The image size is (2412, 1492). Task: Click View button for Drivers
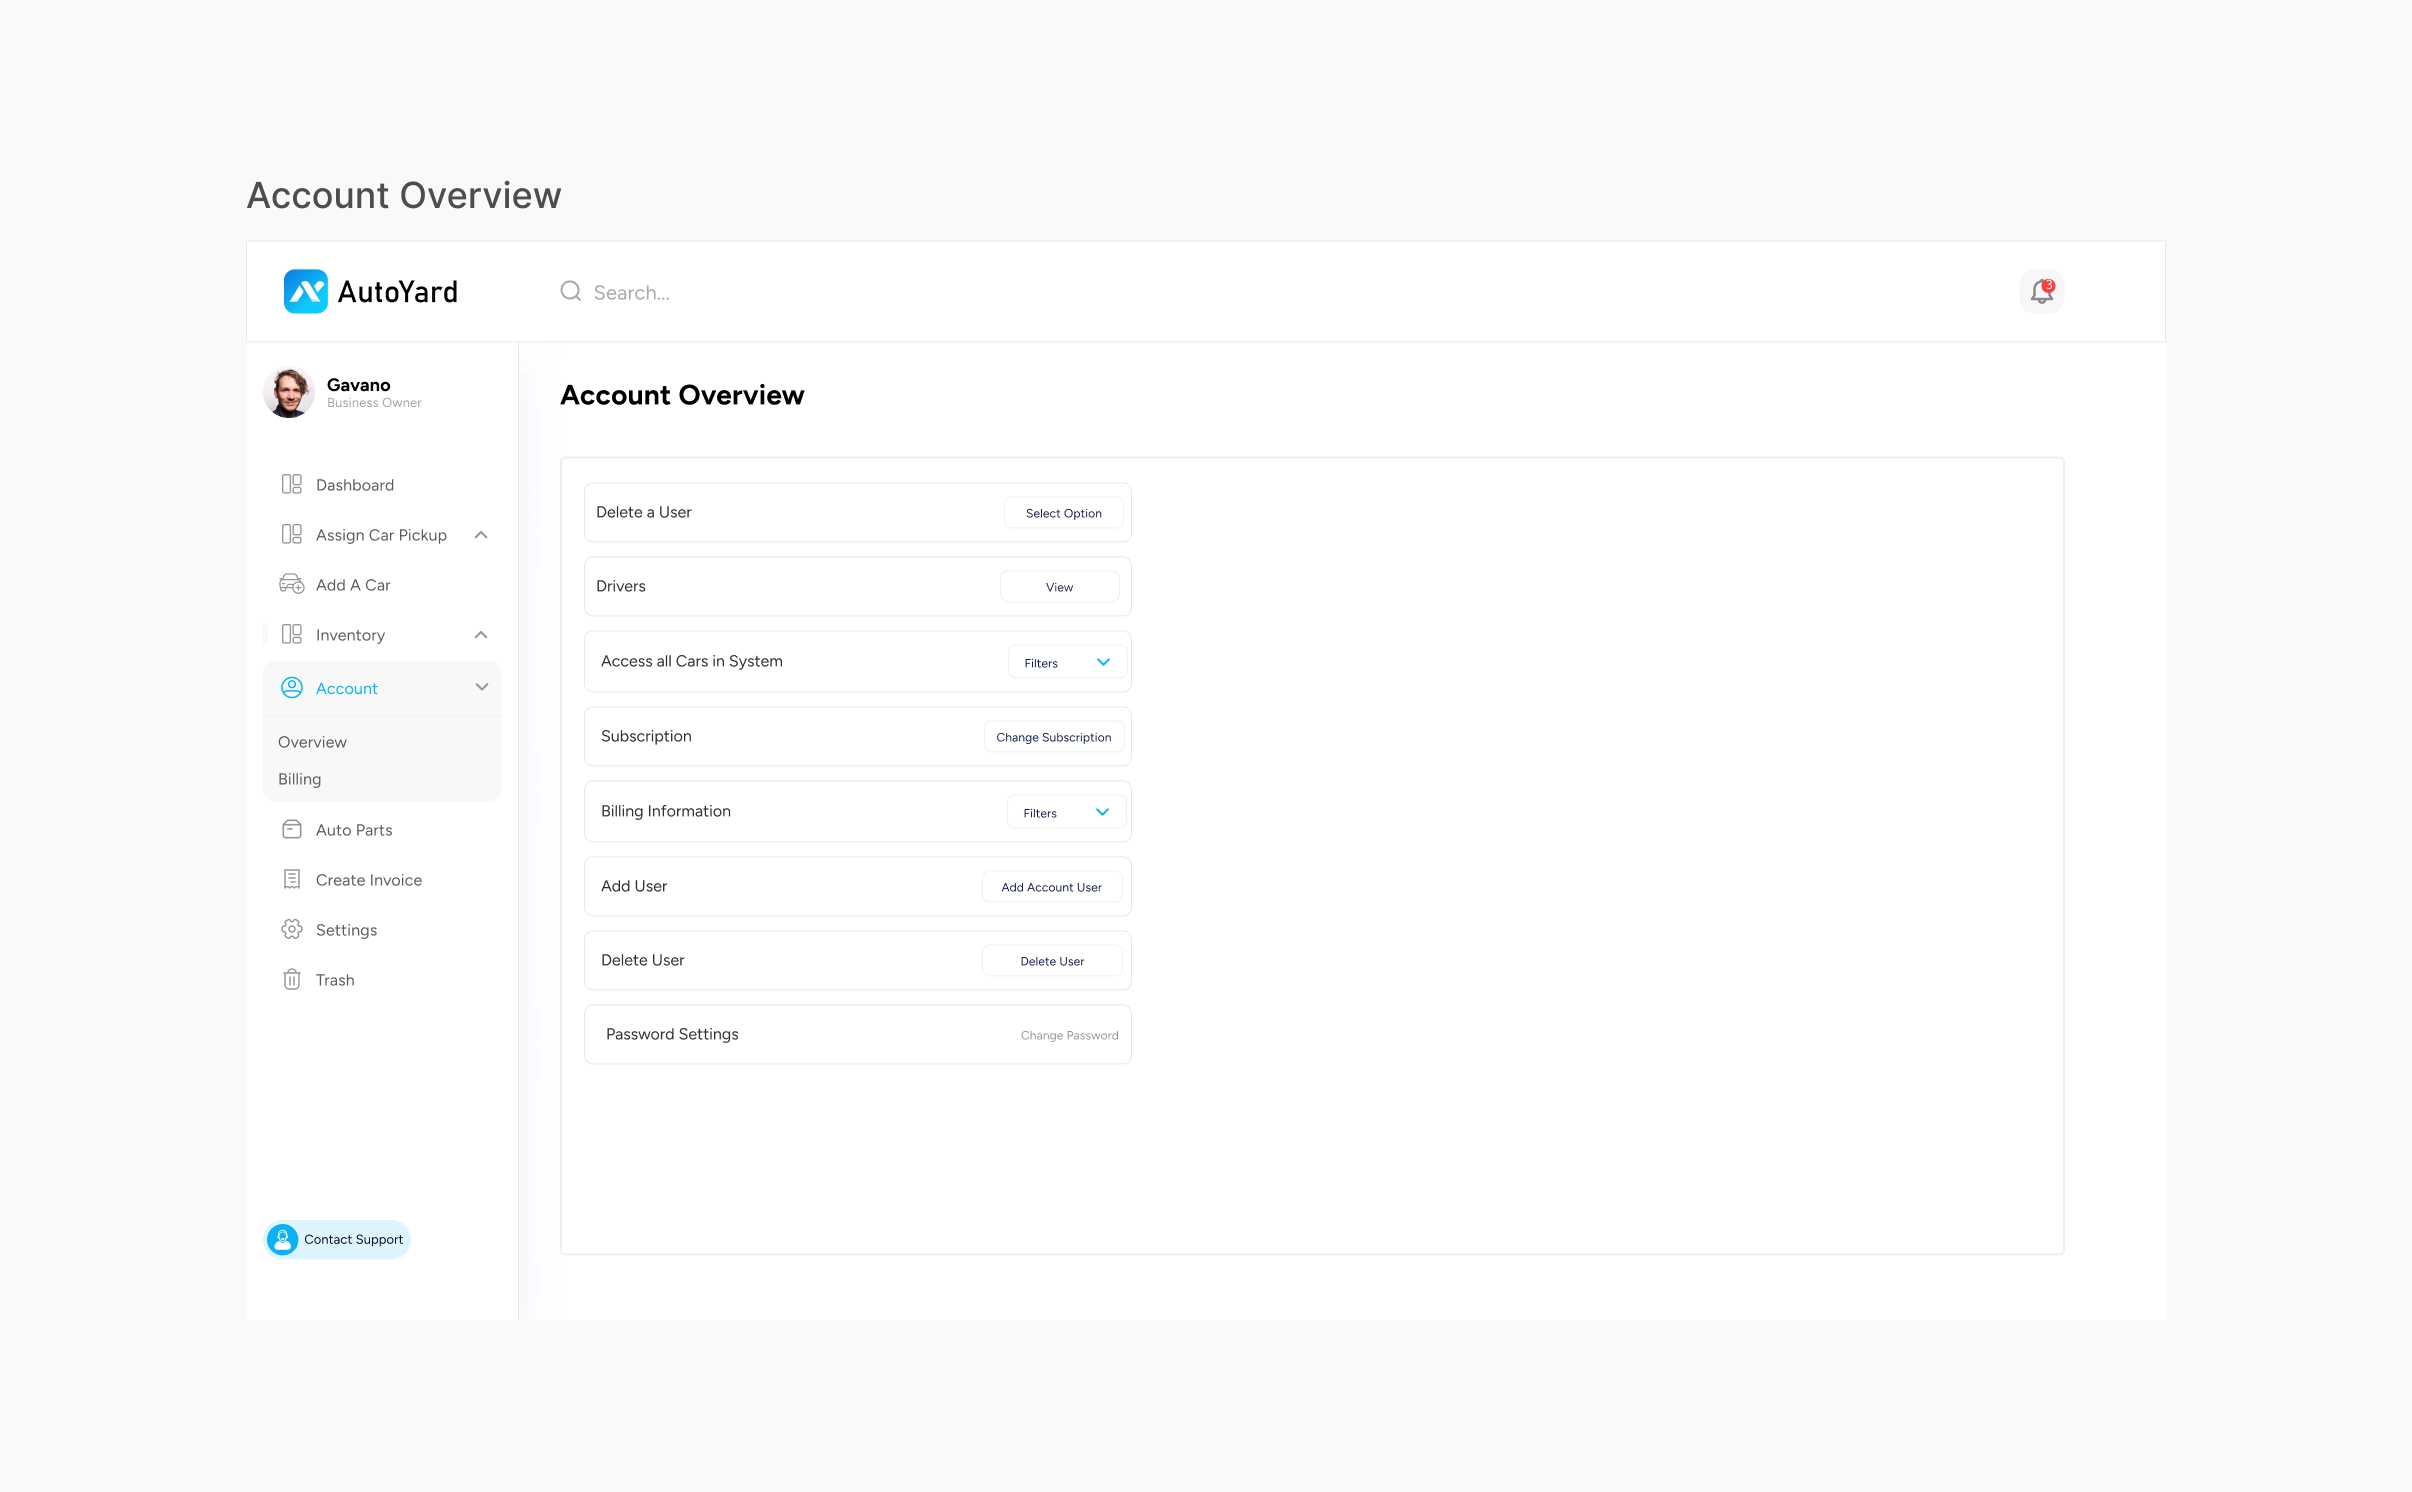(x=1059, y=587)
